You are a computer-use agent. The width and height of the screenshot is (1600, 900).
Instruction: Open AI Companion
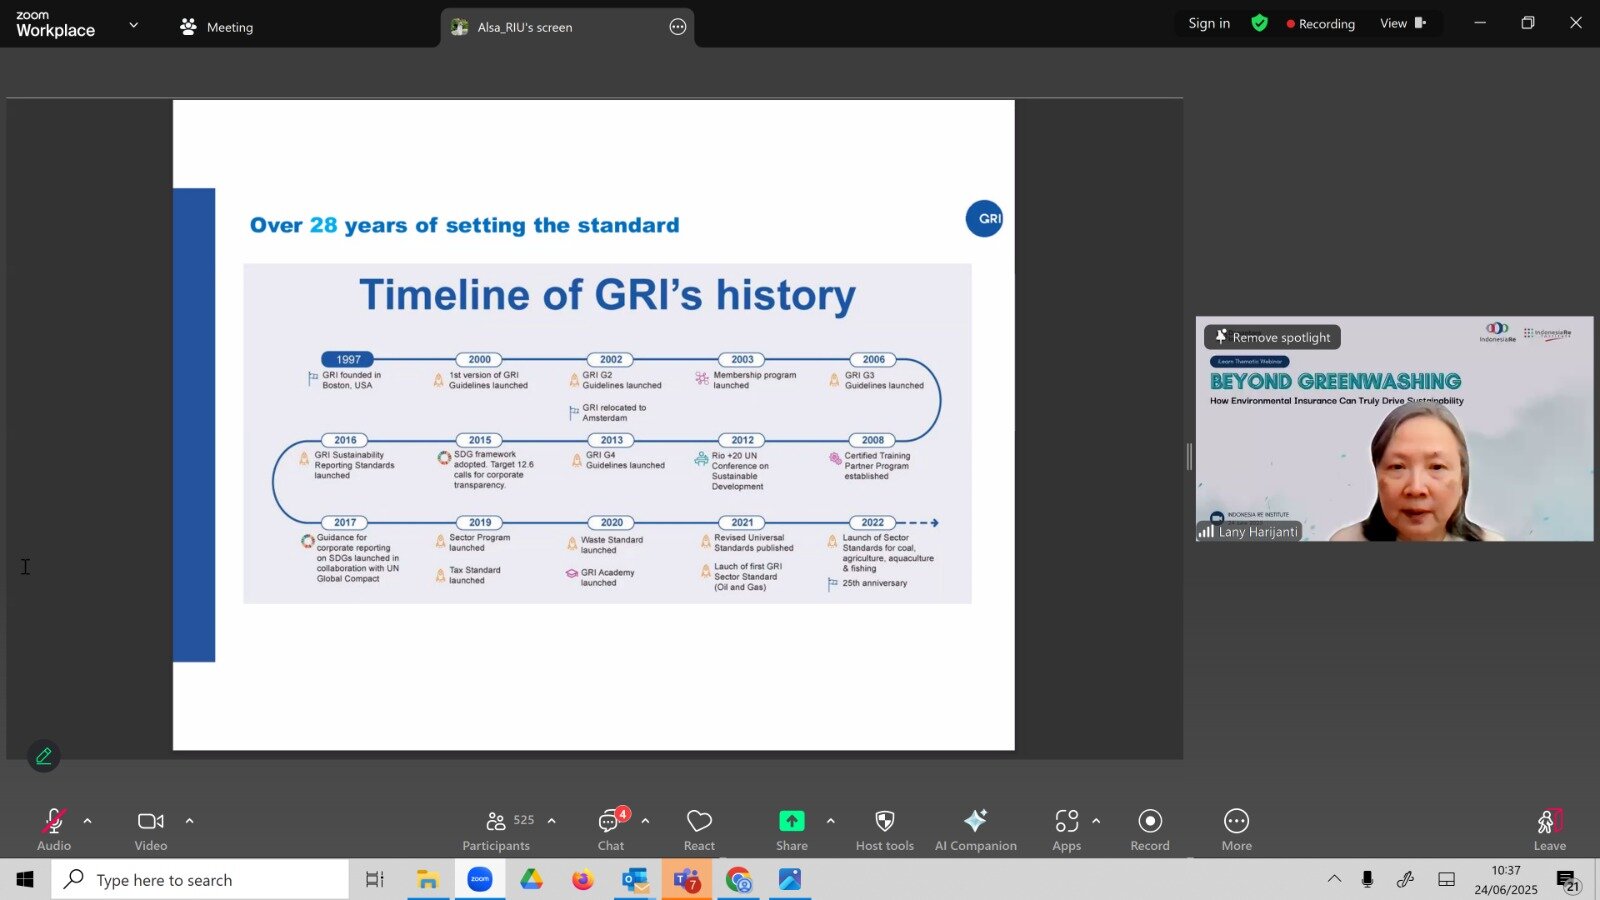[x=976, y=830]
